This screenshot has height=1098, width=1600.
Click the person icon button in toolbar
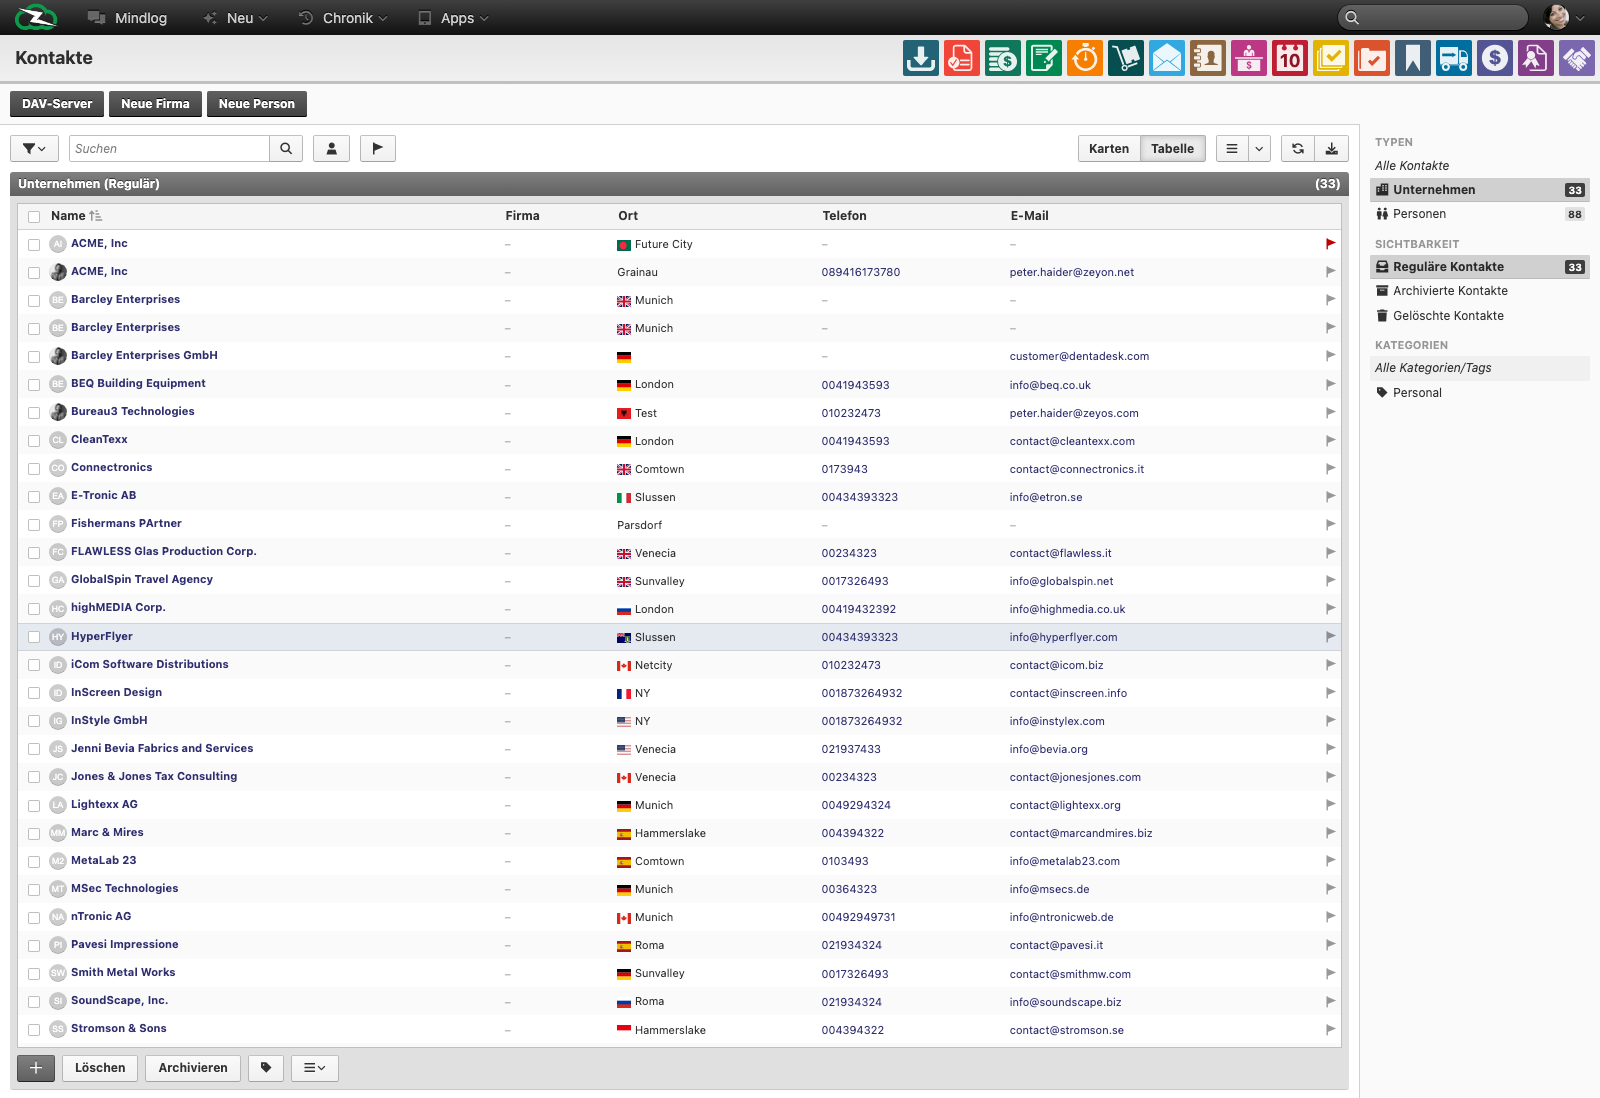tap(331, 148)
